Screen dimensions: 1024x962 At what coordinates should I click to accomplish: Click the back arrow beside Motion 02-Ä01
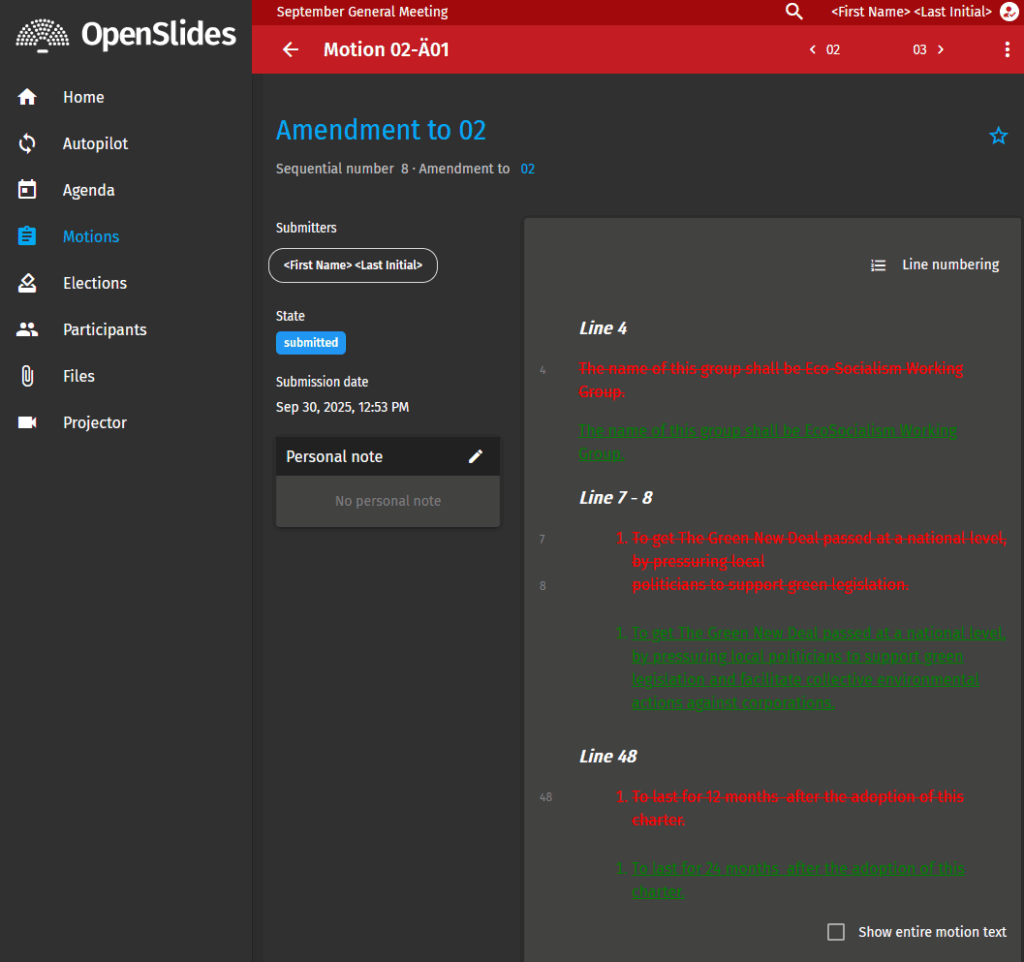coord(290,50)
